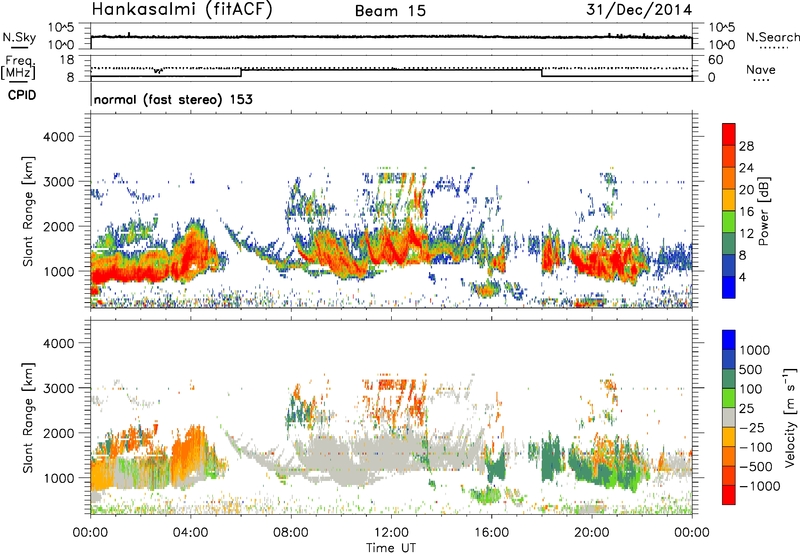The width and height of the screenshot is (800, 554).
Task: Click the 'CPID' label
Action: click(x=22, y=95)
